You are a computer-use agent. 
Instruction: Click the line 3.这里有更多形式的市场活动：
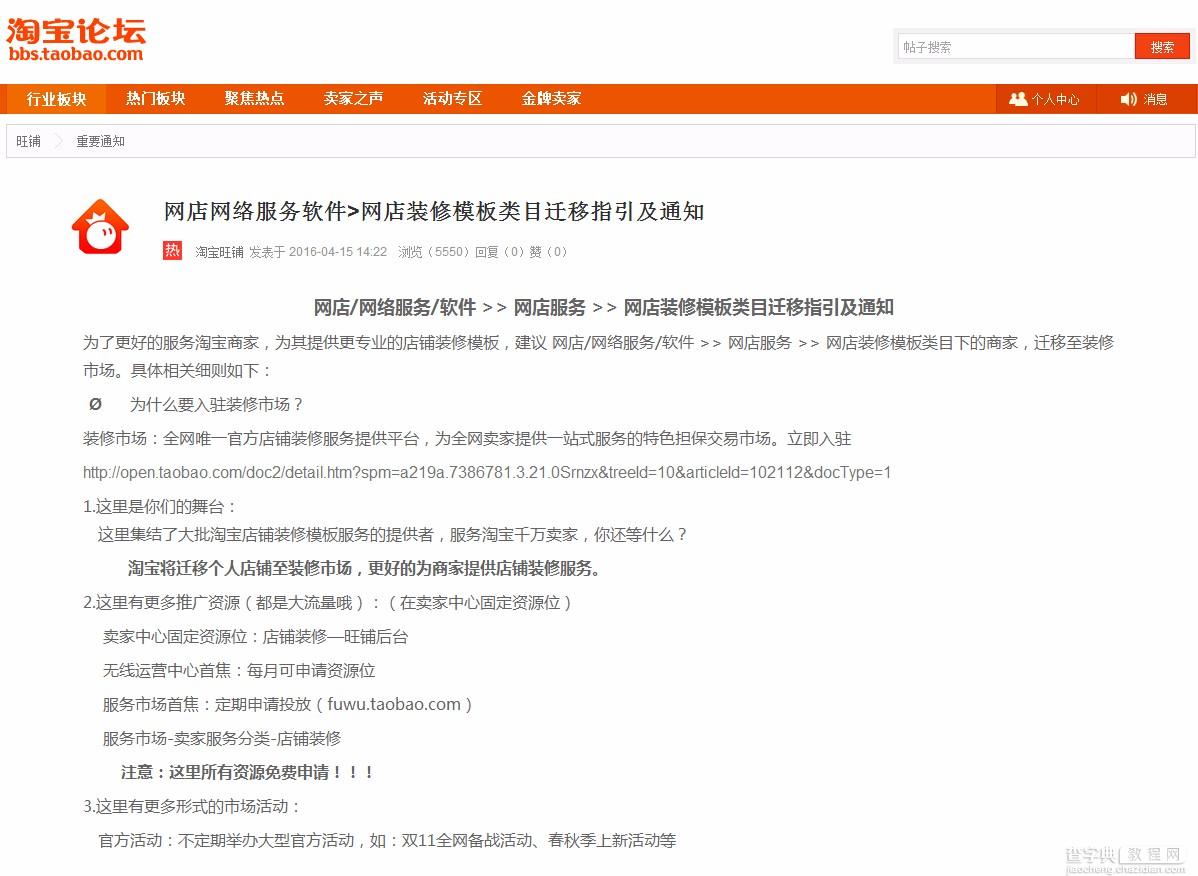point(191,807)
